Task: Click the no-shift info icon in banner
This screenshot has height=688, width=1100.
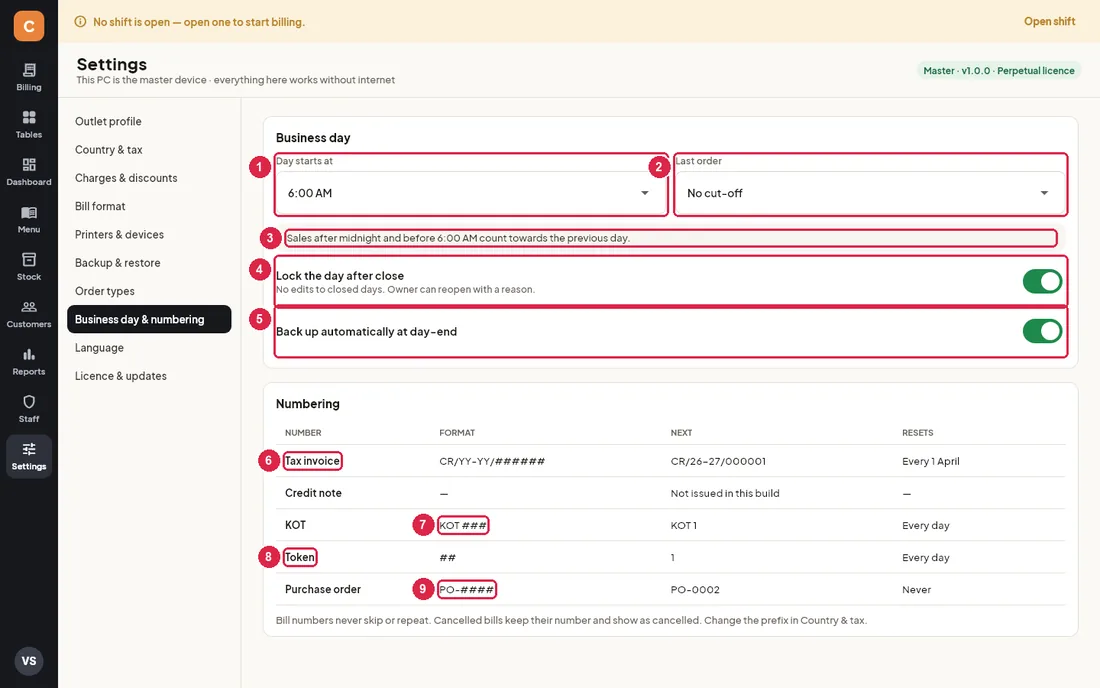Action: [x=81, y=22]
